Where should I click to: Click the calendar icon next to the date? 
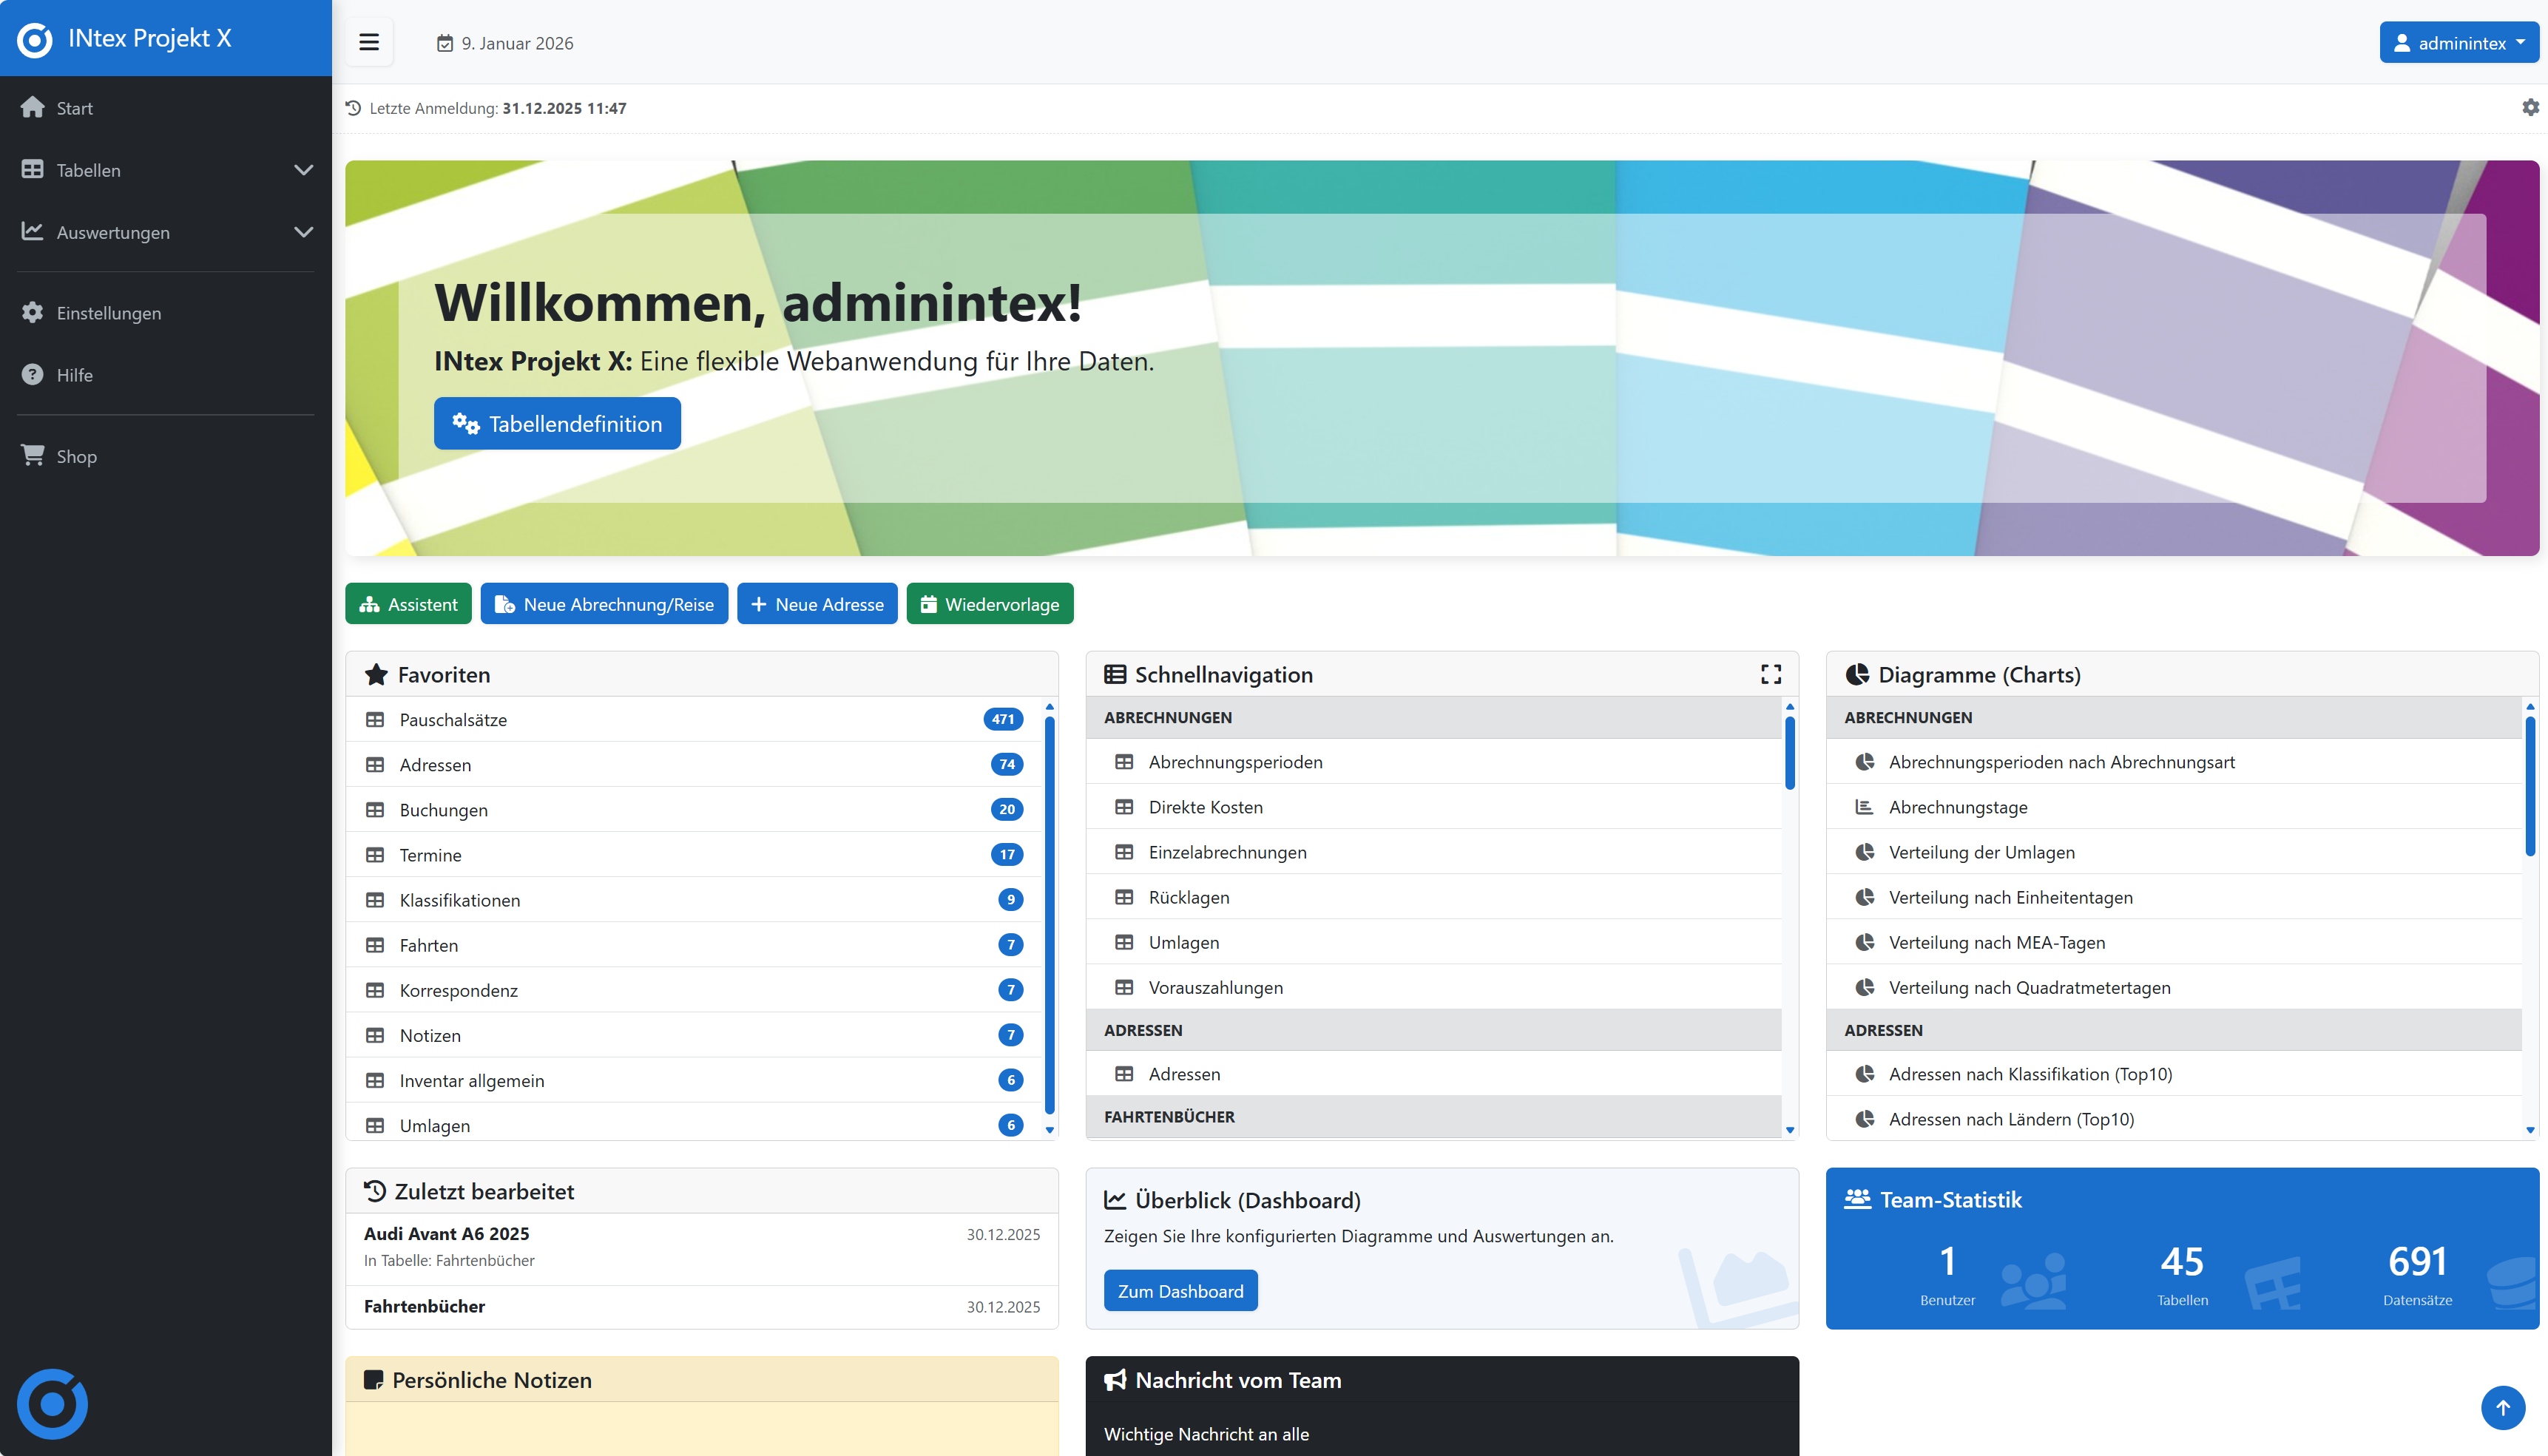(x=446, y=43)
